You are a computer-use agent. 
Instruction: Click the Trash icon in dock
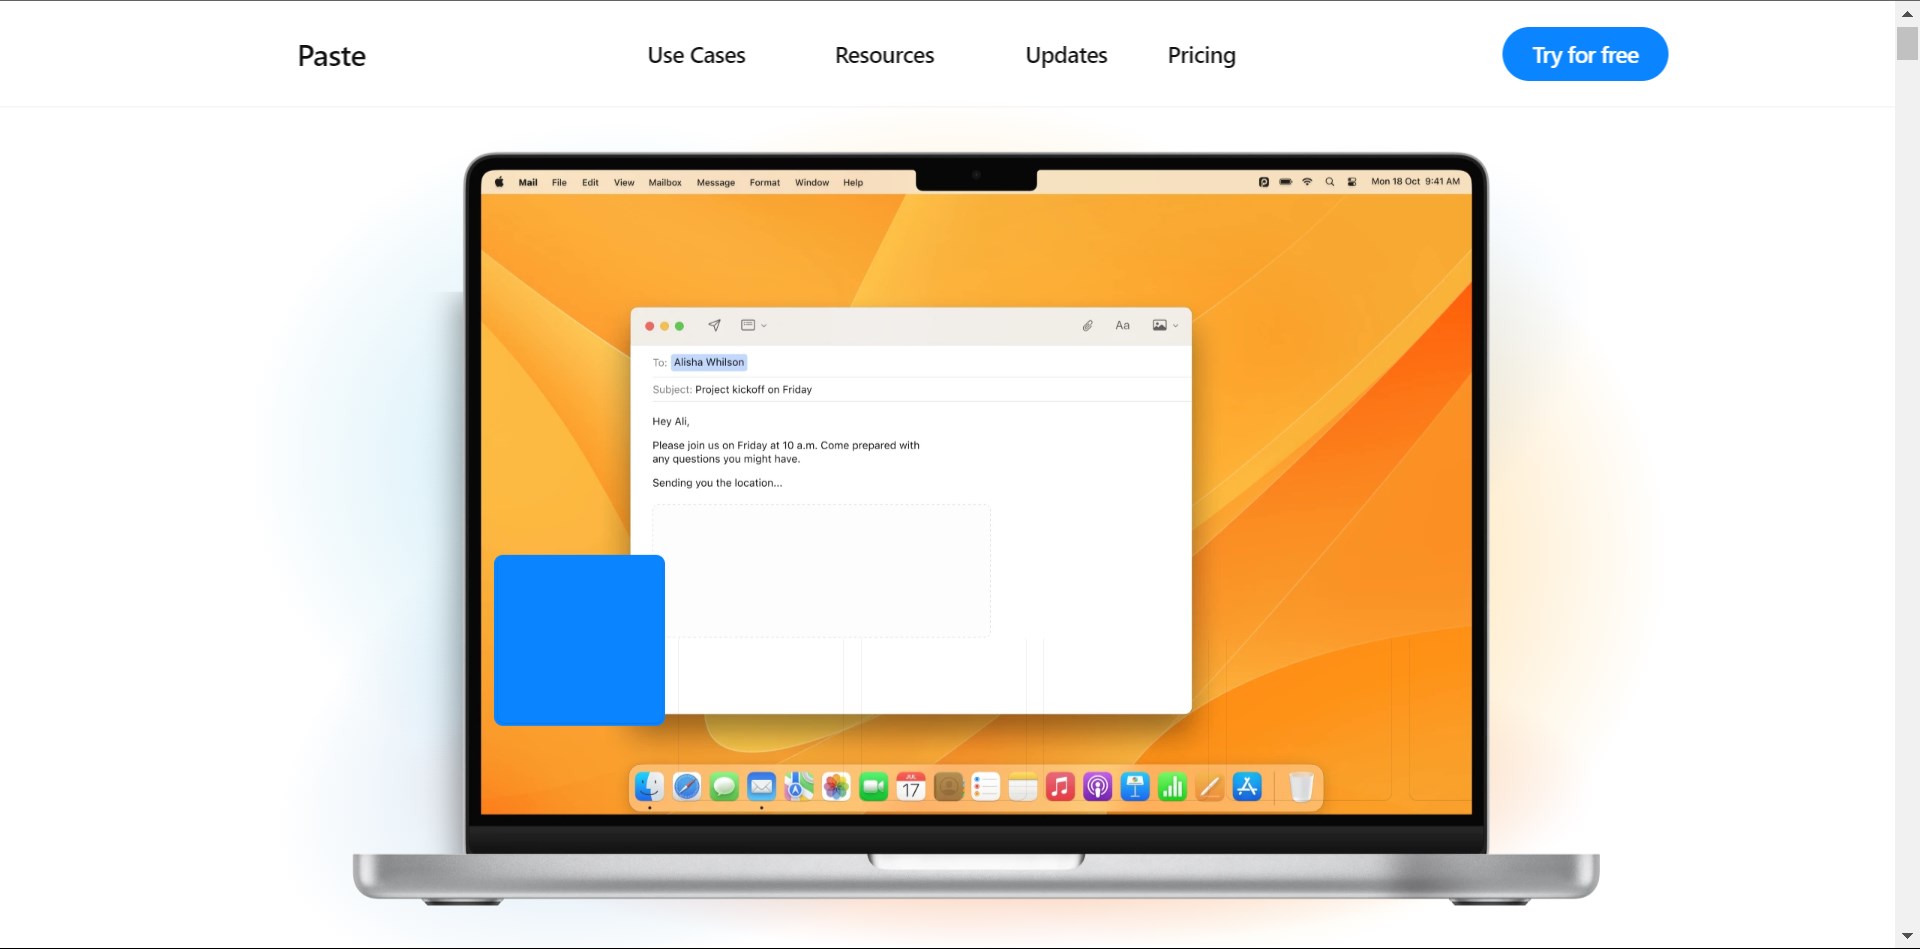[x=1301, y=788]
